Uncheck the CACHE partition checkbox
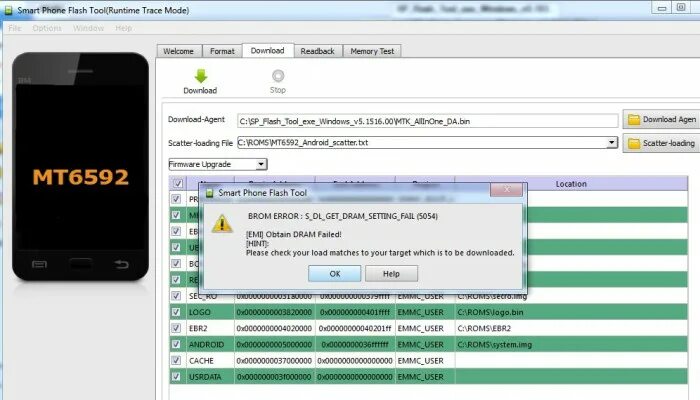Screen dimensions: 700x400 coord(176,360)
